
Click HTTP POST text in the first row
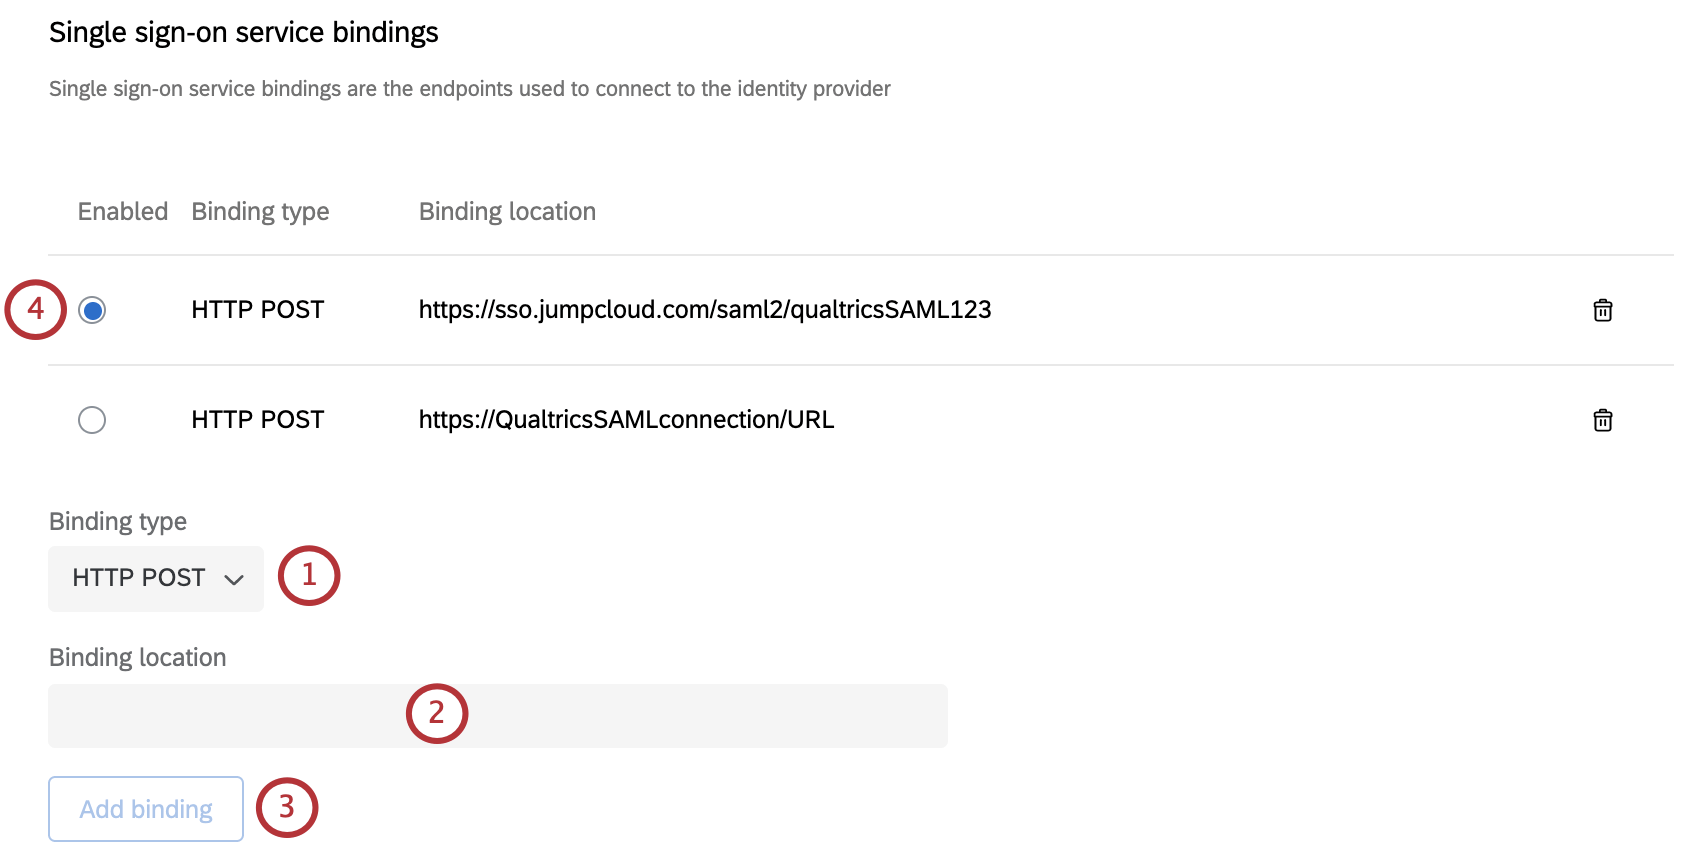256,310
